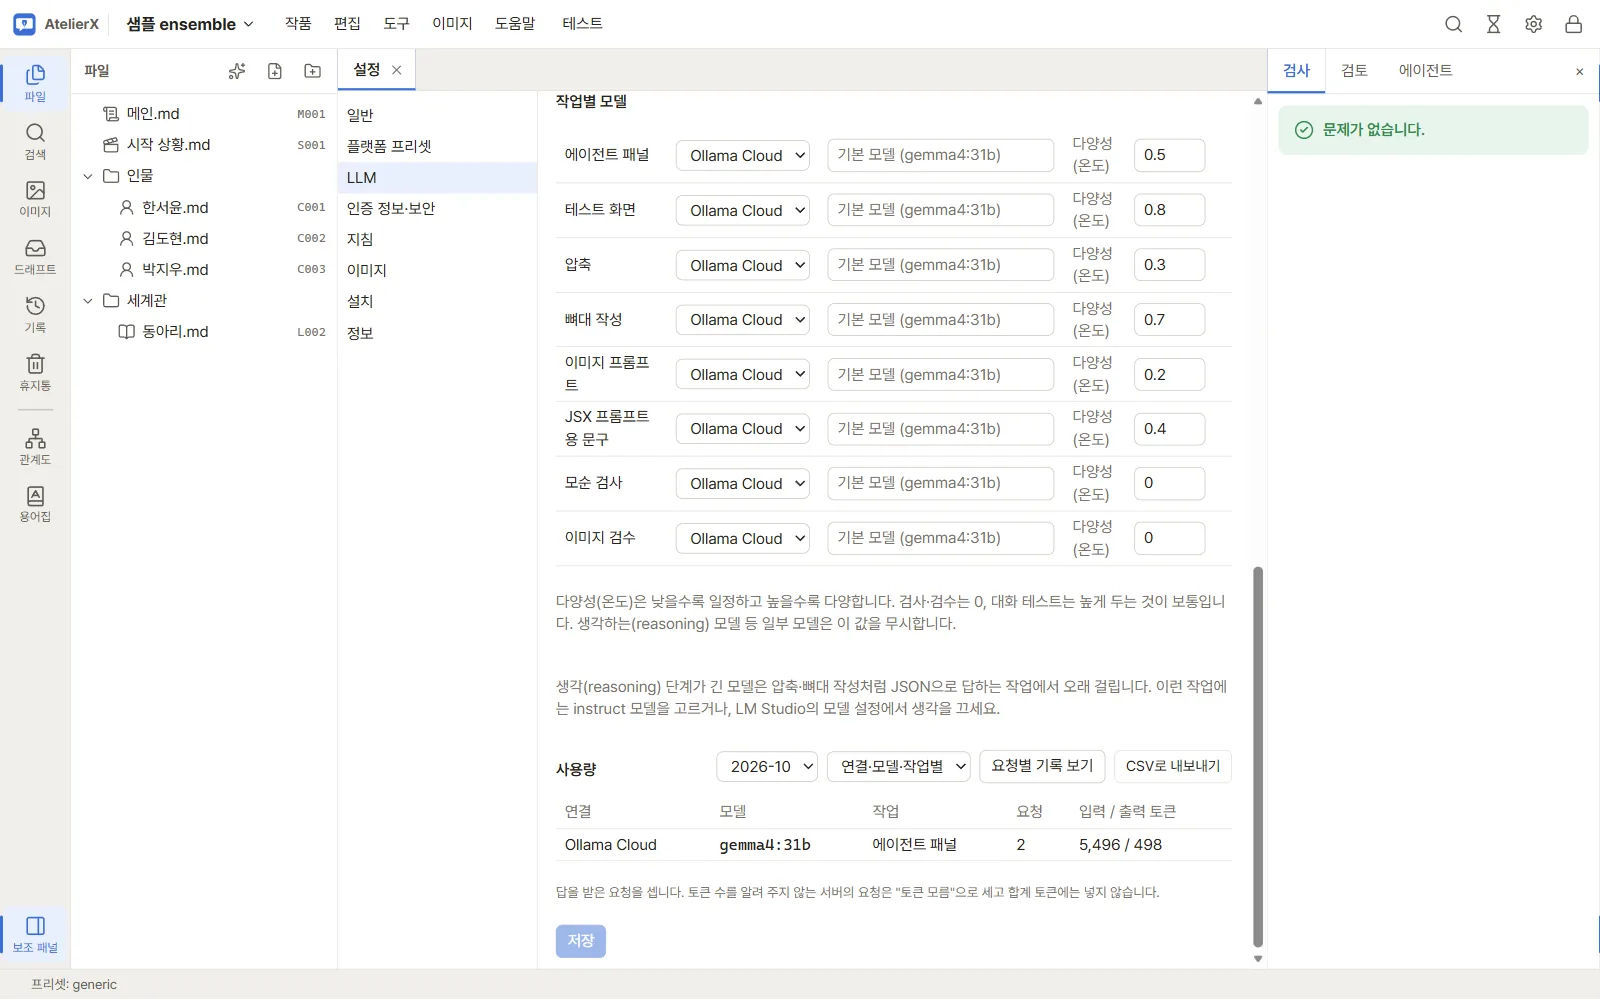1600x1000 pixels.
Task: Open provider dropdown for 모순 검사
Action: point(743,483)
